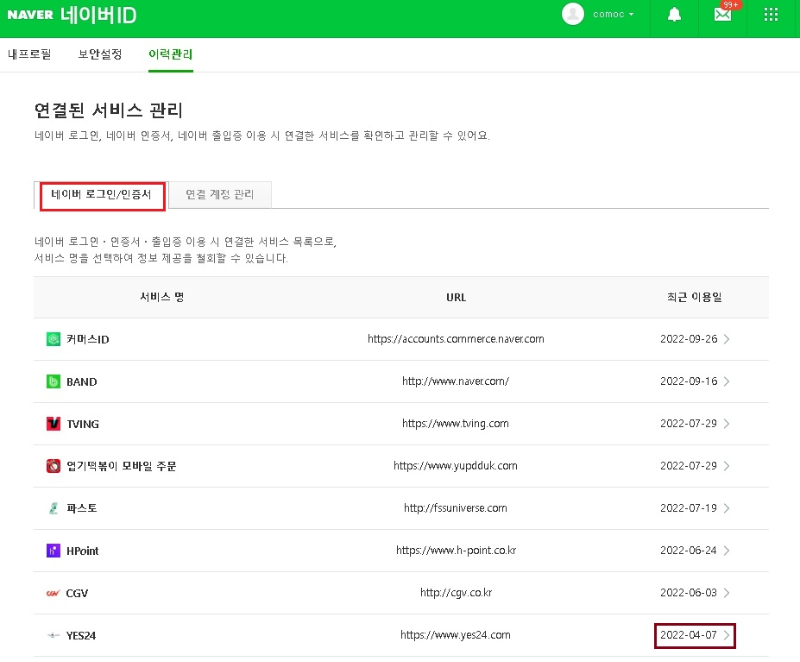The height and width of the screenshot is (662, 800).
Task: Click the TVING service icon
Action: coord(53,424)
